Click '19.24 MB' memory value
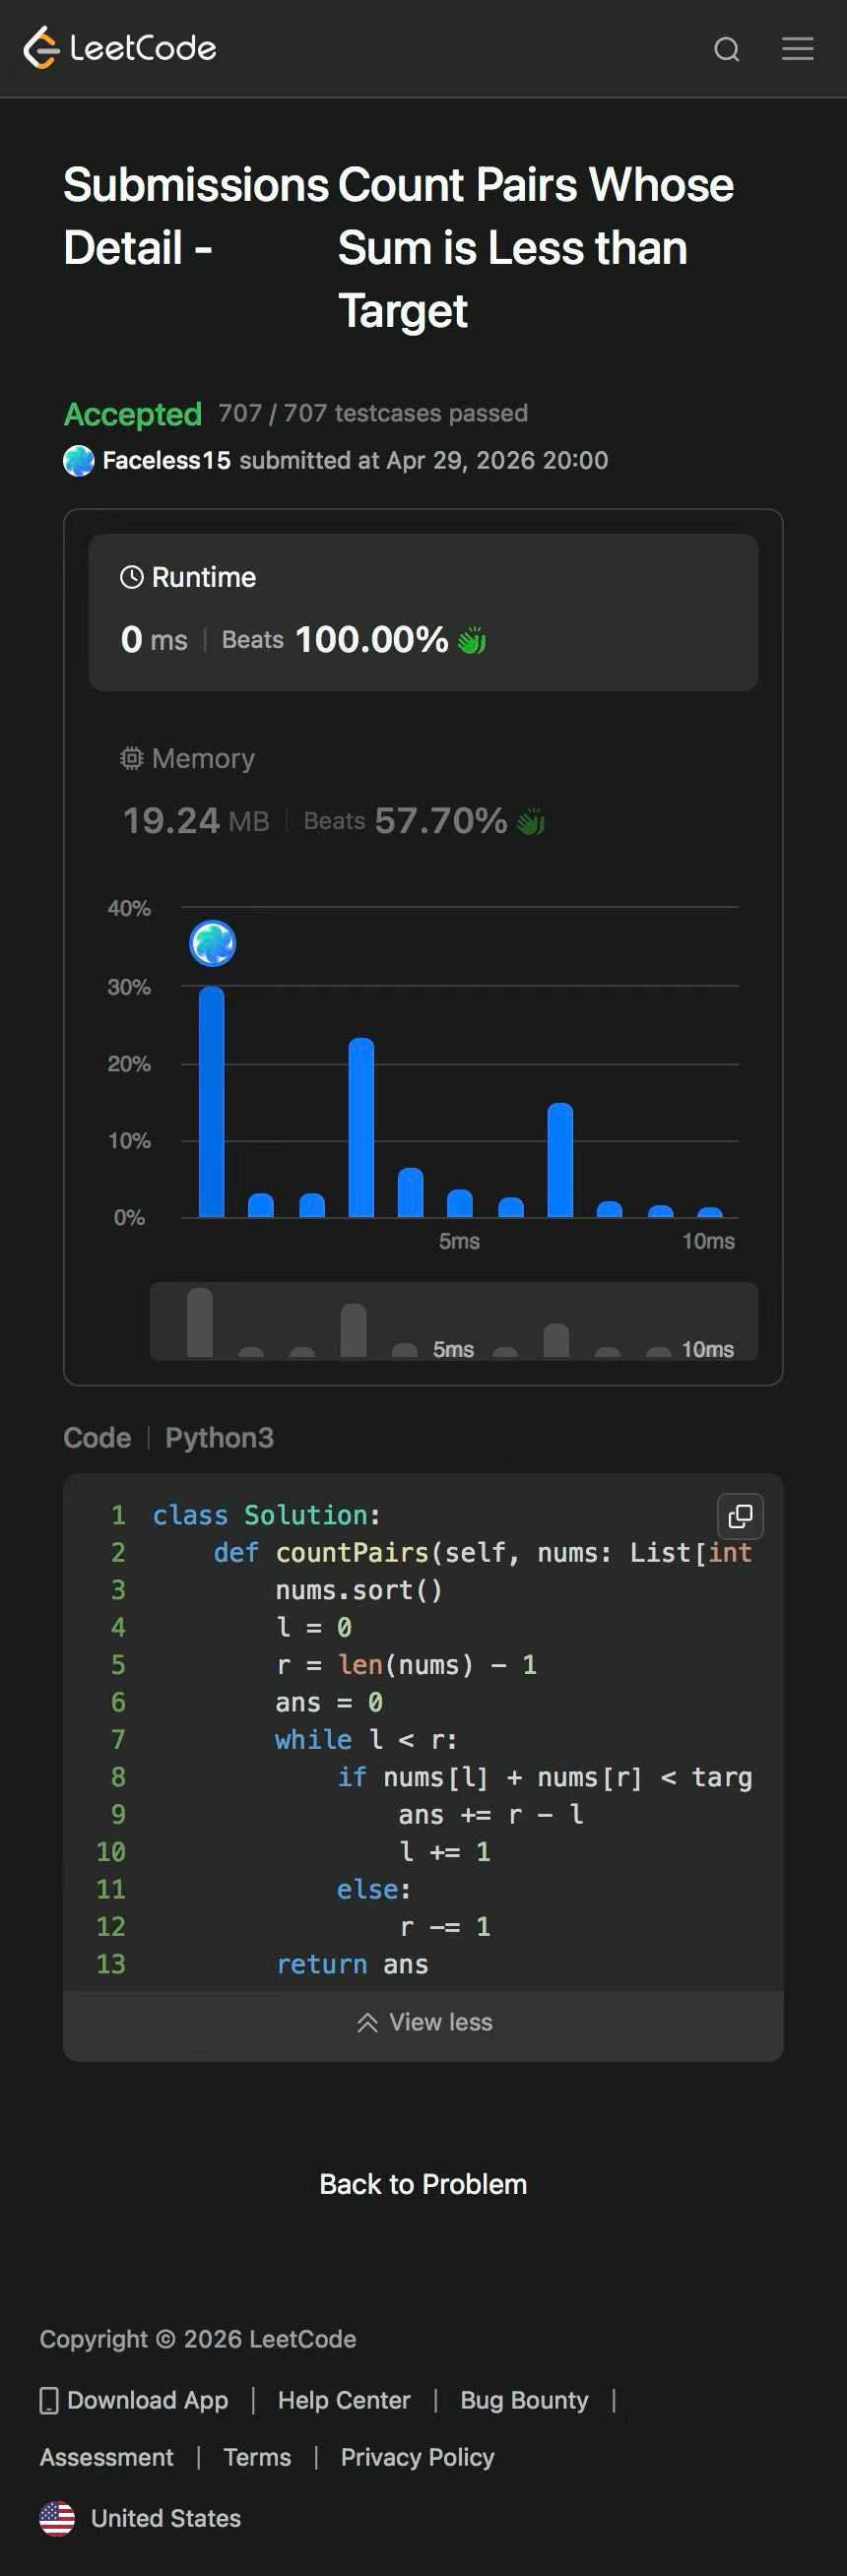847x2576 pixels. [196, 821]
